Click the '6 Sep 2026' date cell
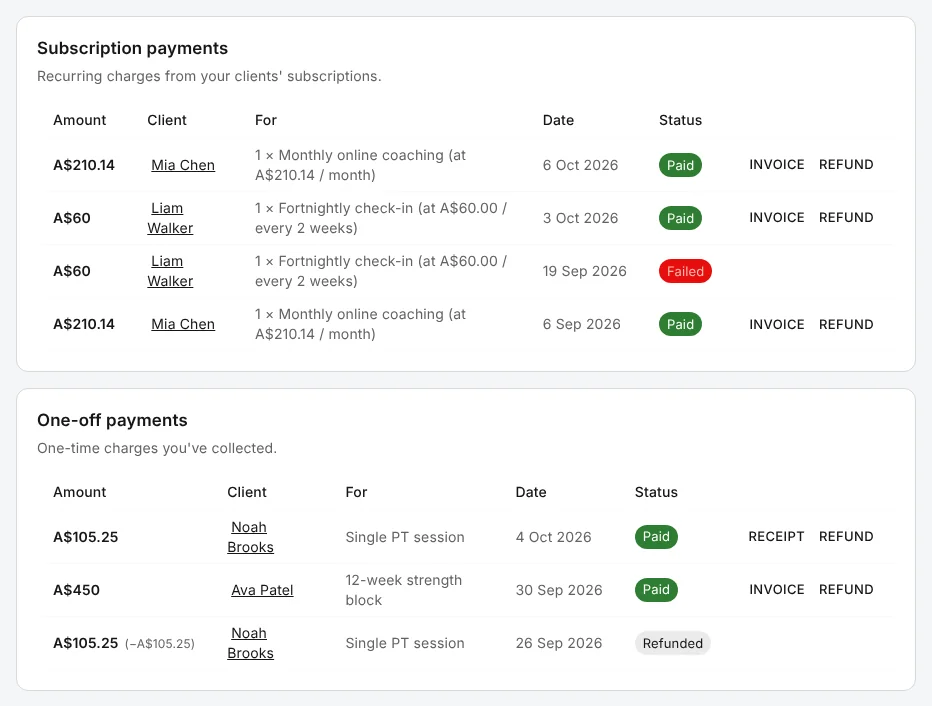The width and height of the screenshot is (932, 706). coord(581,324)
